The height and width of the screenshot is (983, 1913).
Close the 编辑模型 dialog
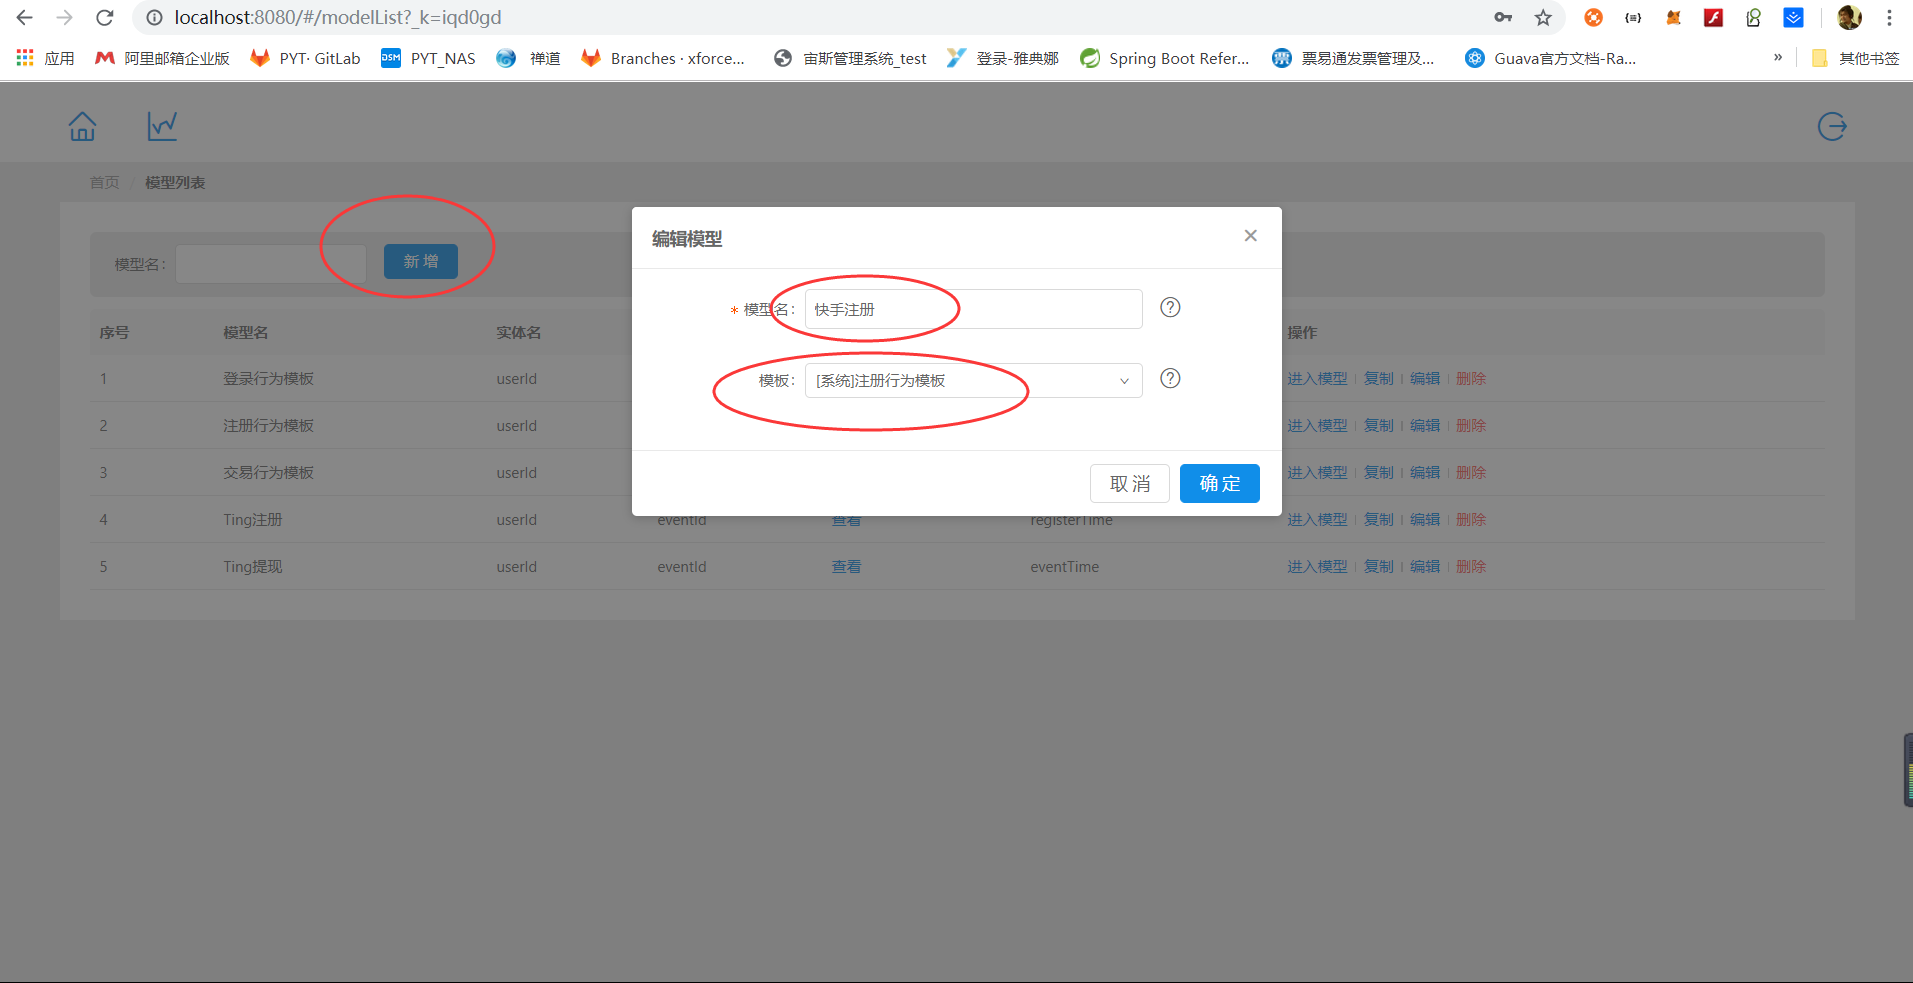[1250, 236]
